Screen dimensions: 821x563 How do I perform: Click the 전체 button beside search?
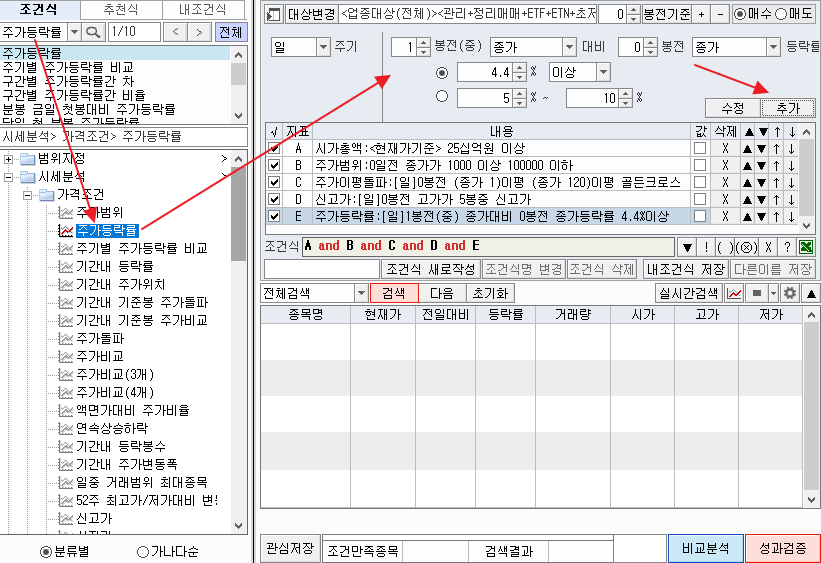[230, 32]
